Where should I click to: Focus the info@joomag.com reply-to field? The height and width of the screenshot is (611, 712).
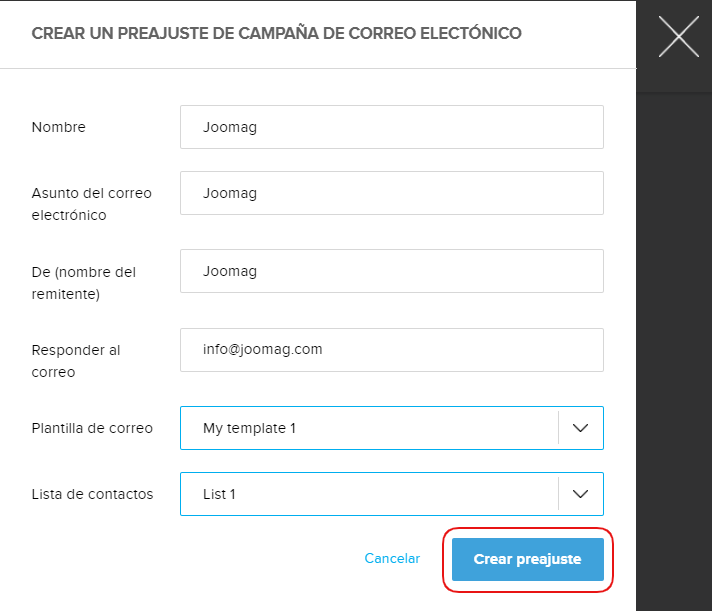pos(392,350)
